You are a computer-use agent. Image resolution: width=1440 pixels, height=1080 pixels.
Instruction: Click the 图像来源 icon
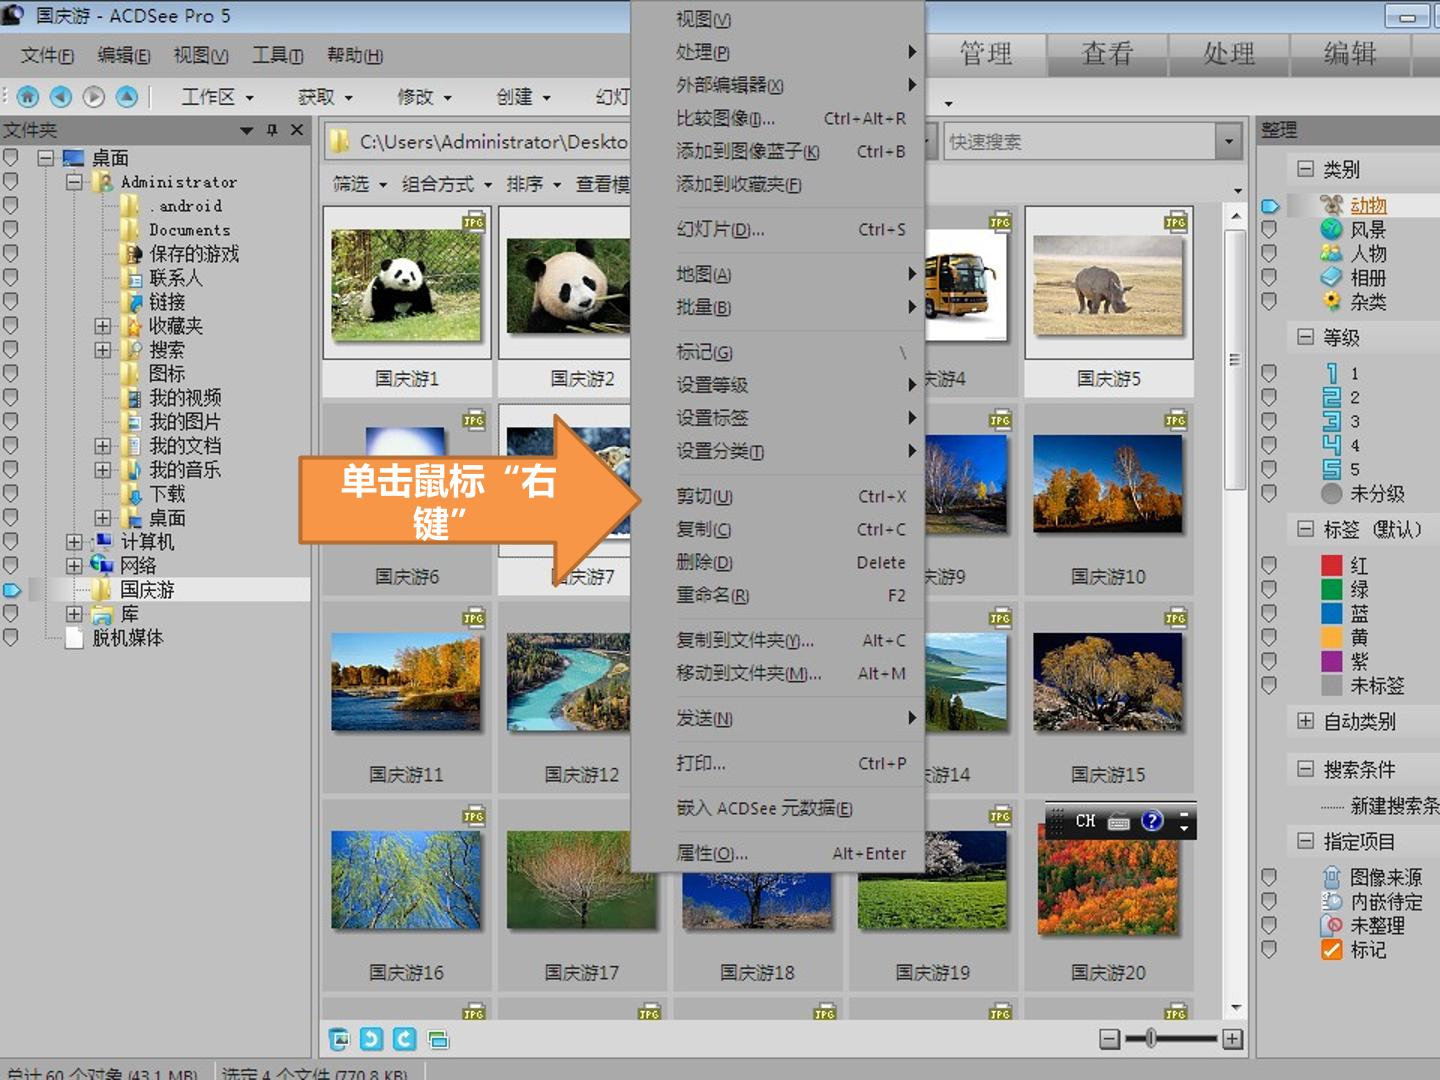[1331, 877]
